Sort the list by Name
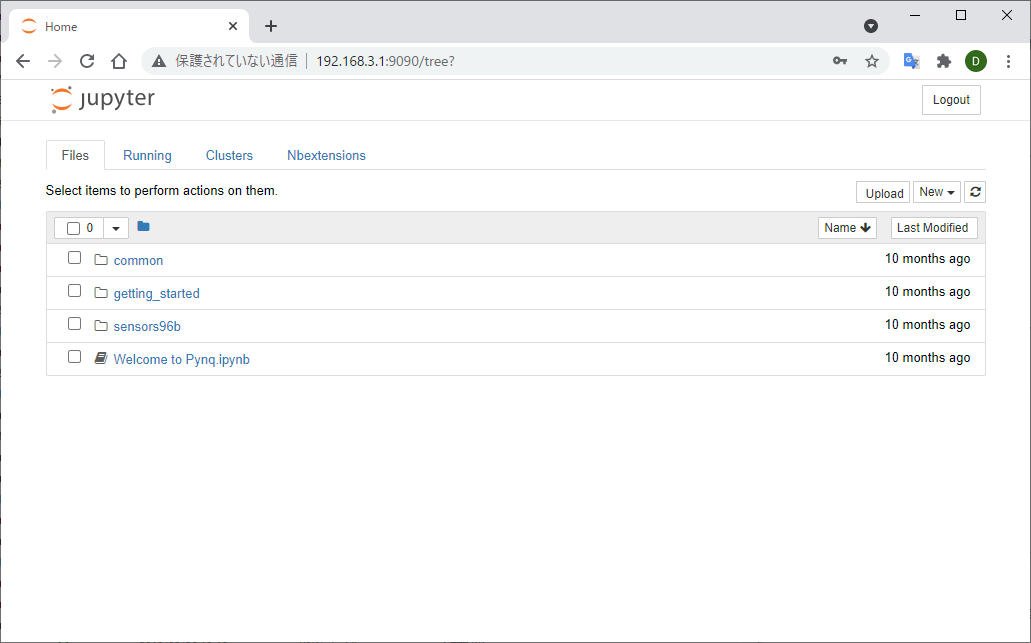The width and height of the screenshot is (1031, 643). pyautogui.click(x=848, y=227)
